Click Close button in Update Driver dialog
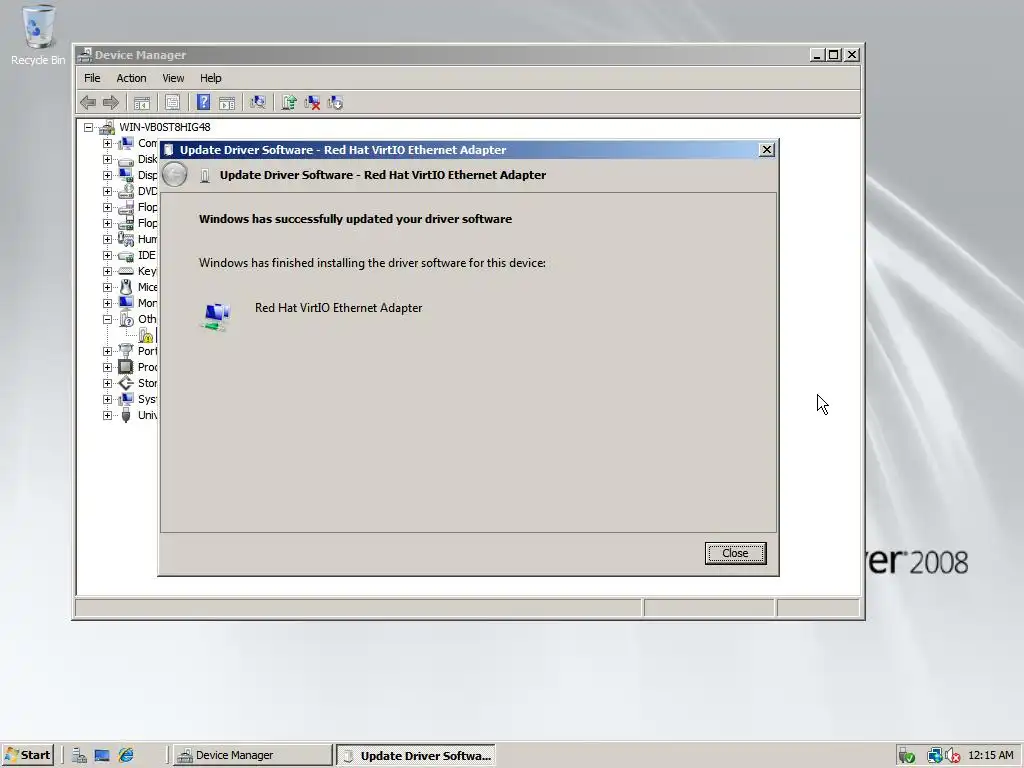 click(735, 553)
